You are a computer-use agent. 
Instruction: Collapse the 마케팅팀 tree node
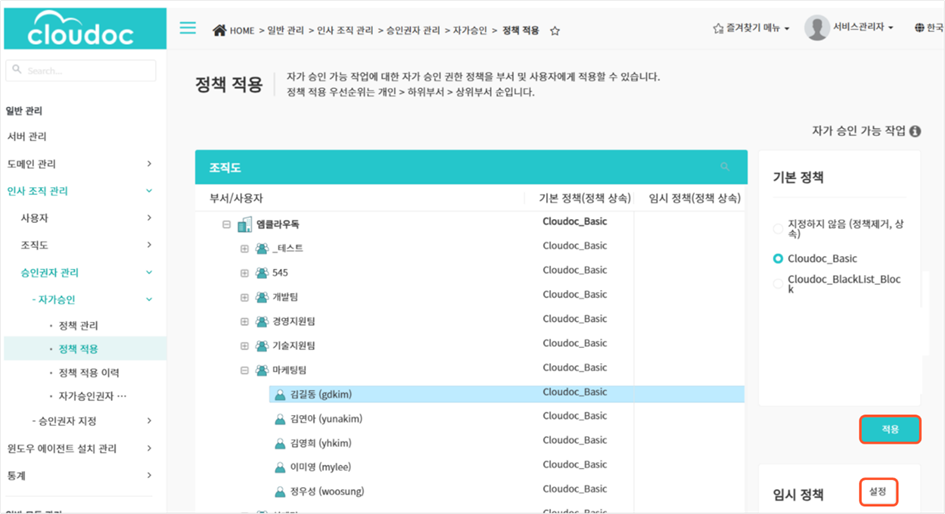point(244,370)
